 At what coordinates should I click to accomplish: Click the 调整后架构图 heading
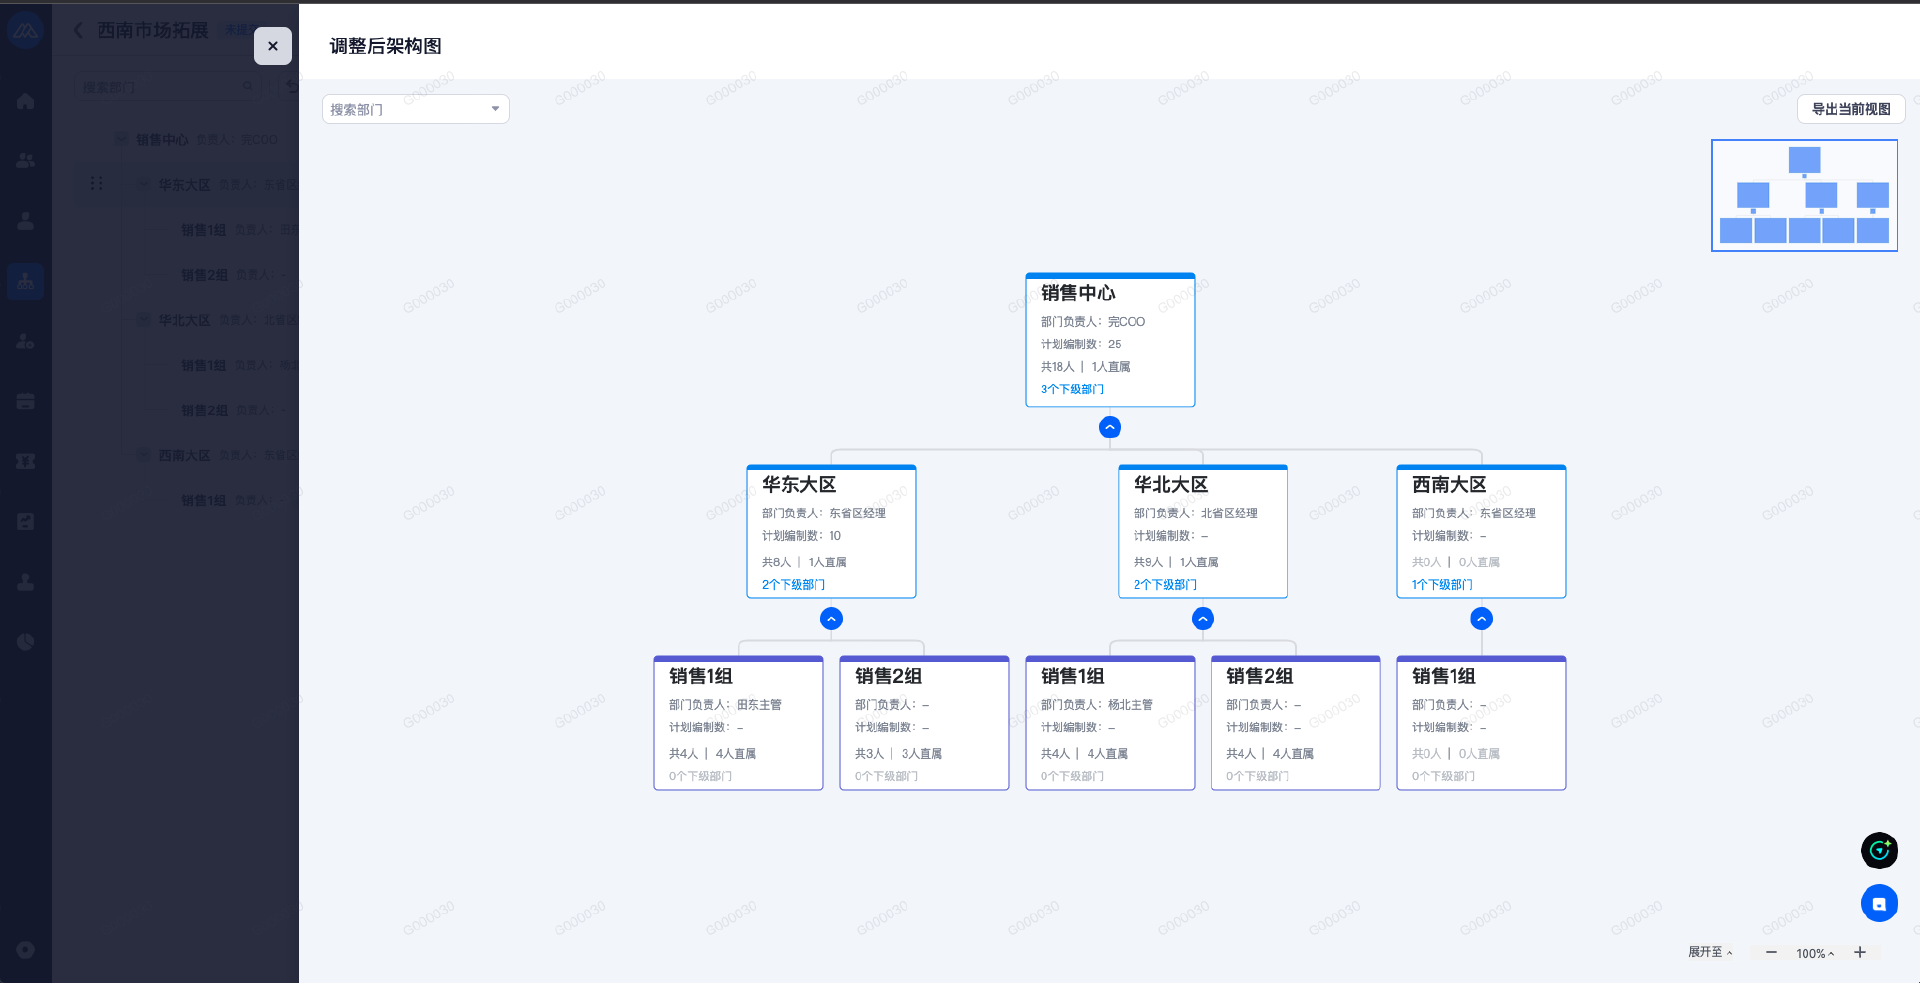point(385,46)
